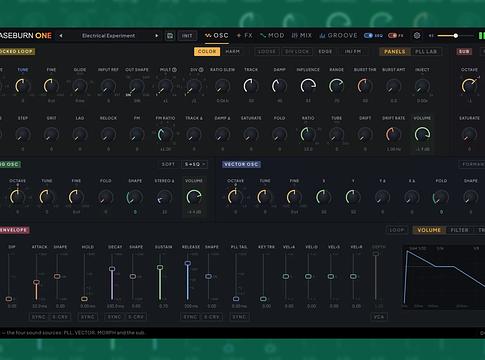Click the BURST THR knob

pyautogui.click(x=365, y=86)
